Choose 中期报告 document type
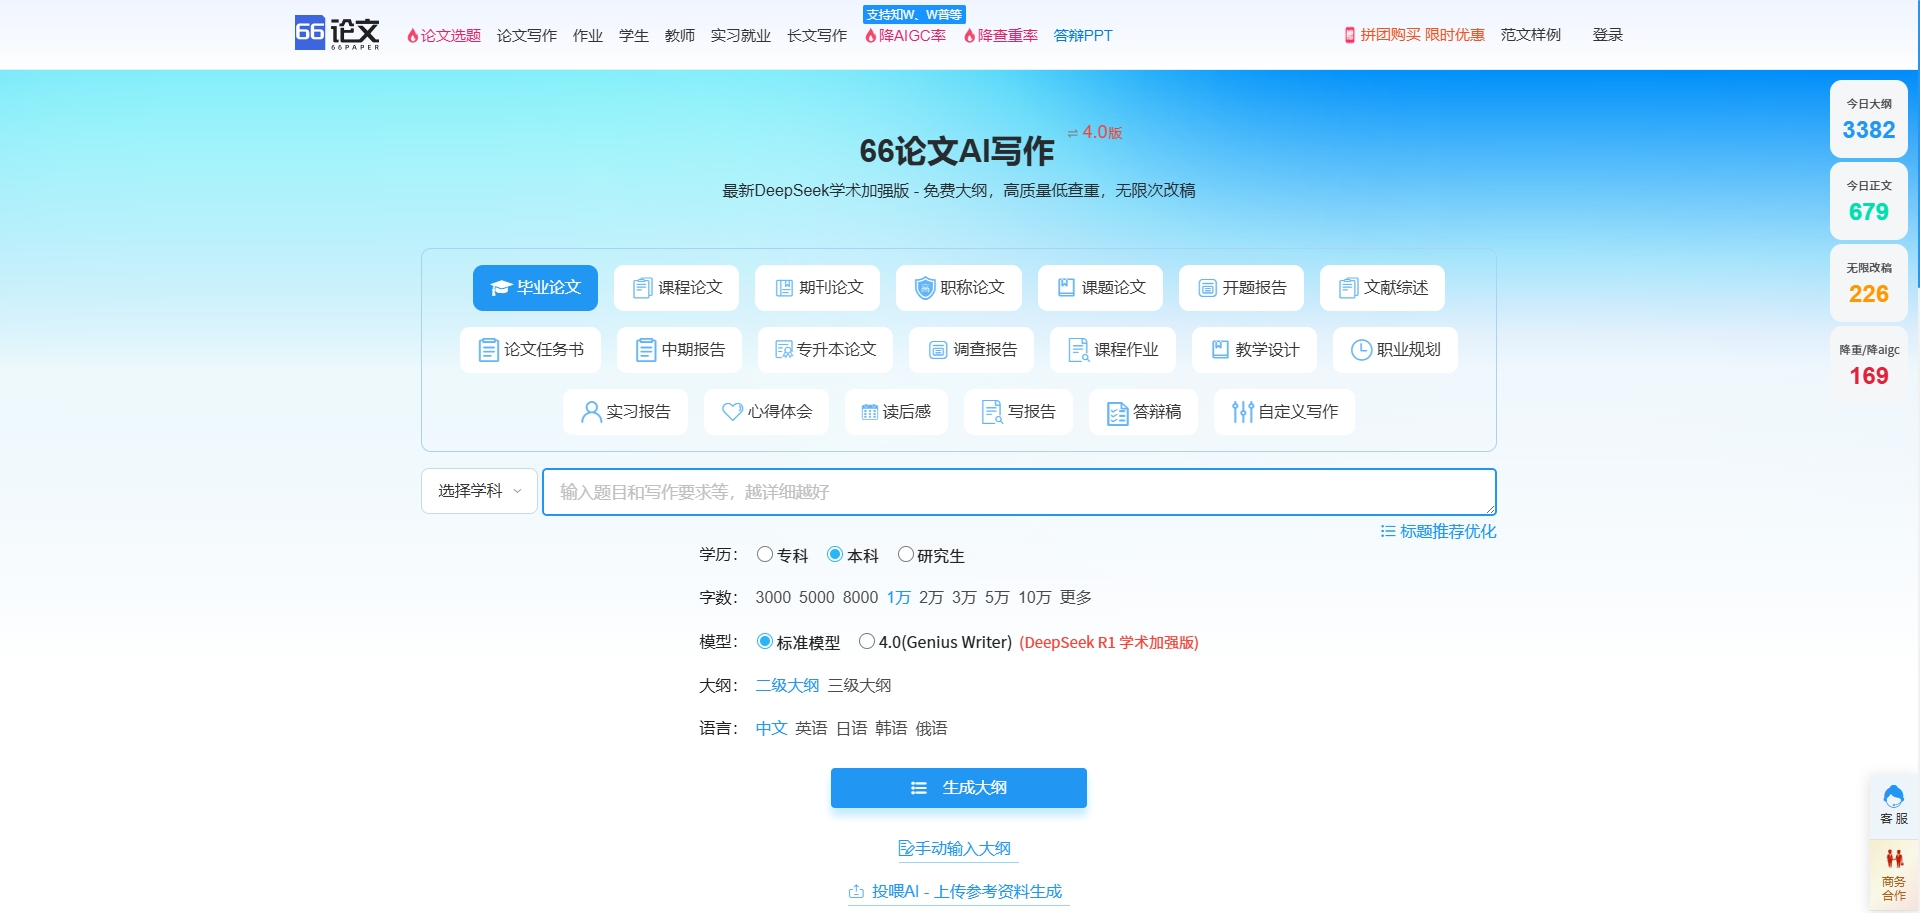1920x913 pixels. 679,350
